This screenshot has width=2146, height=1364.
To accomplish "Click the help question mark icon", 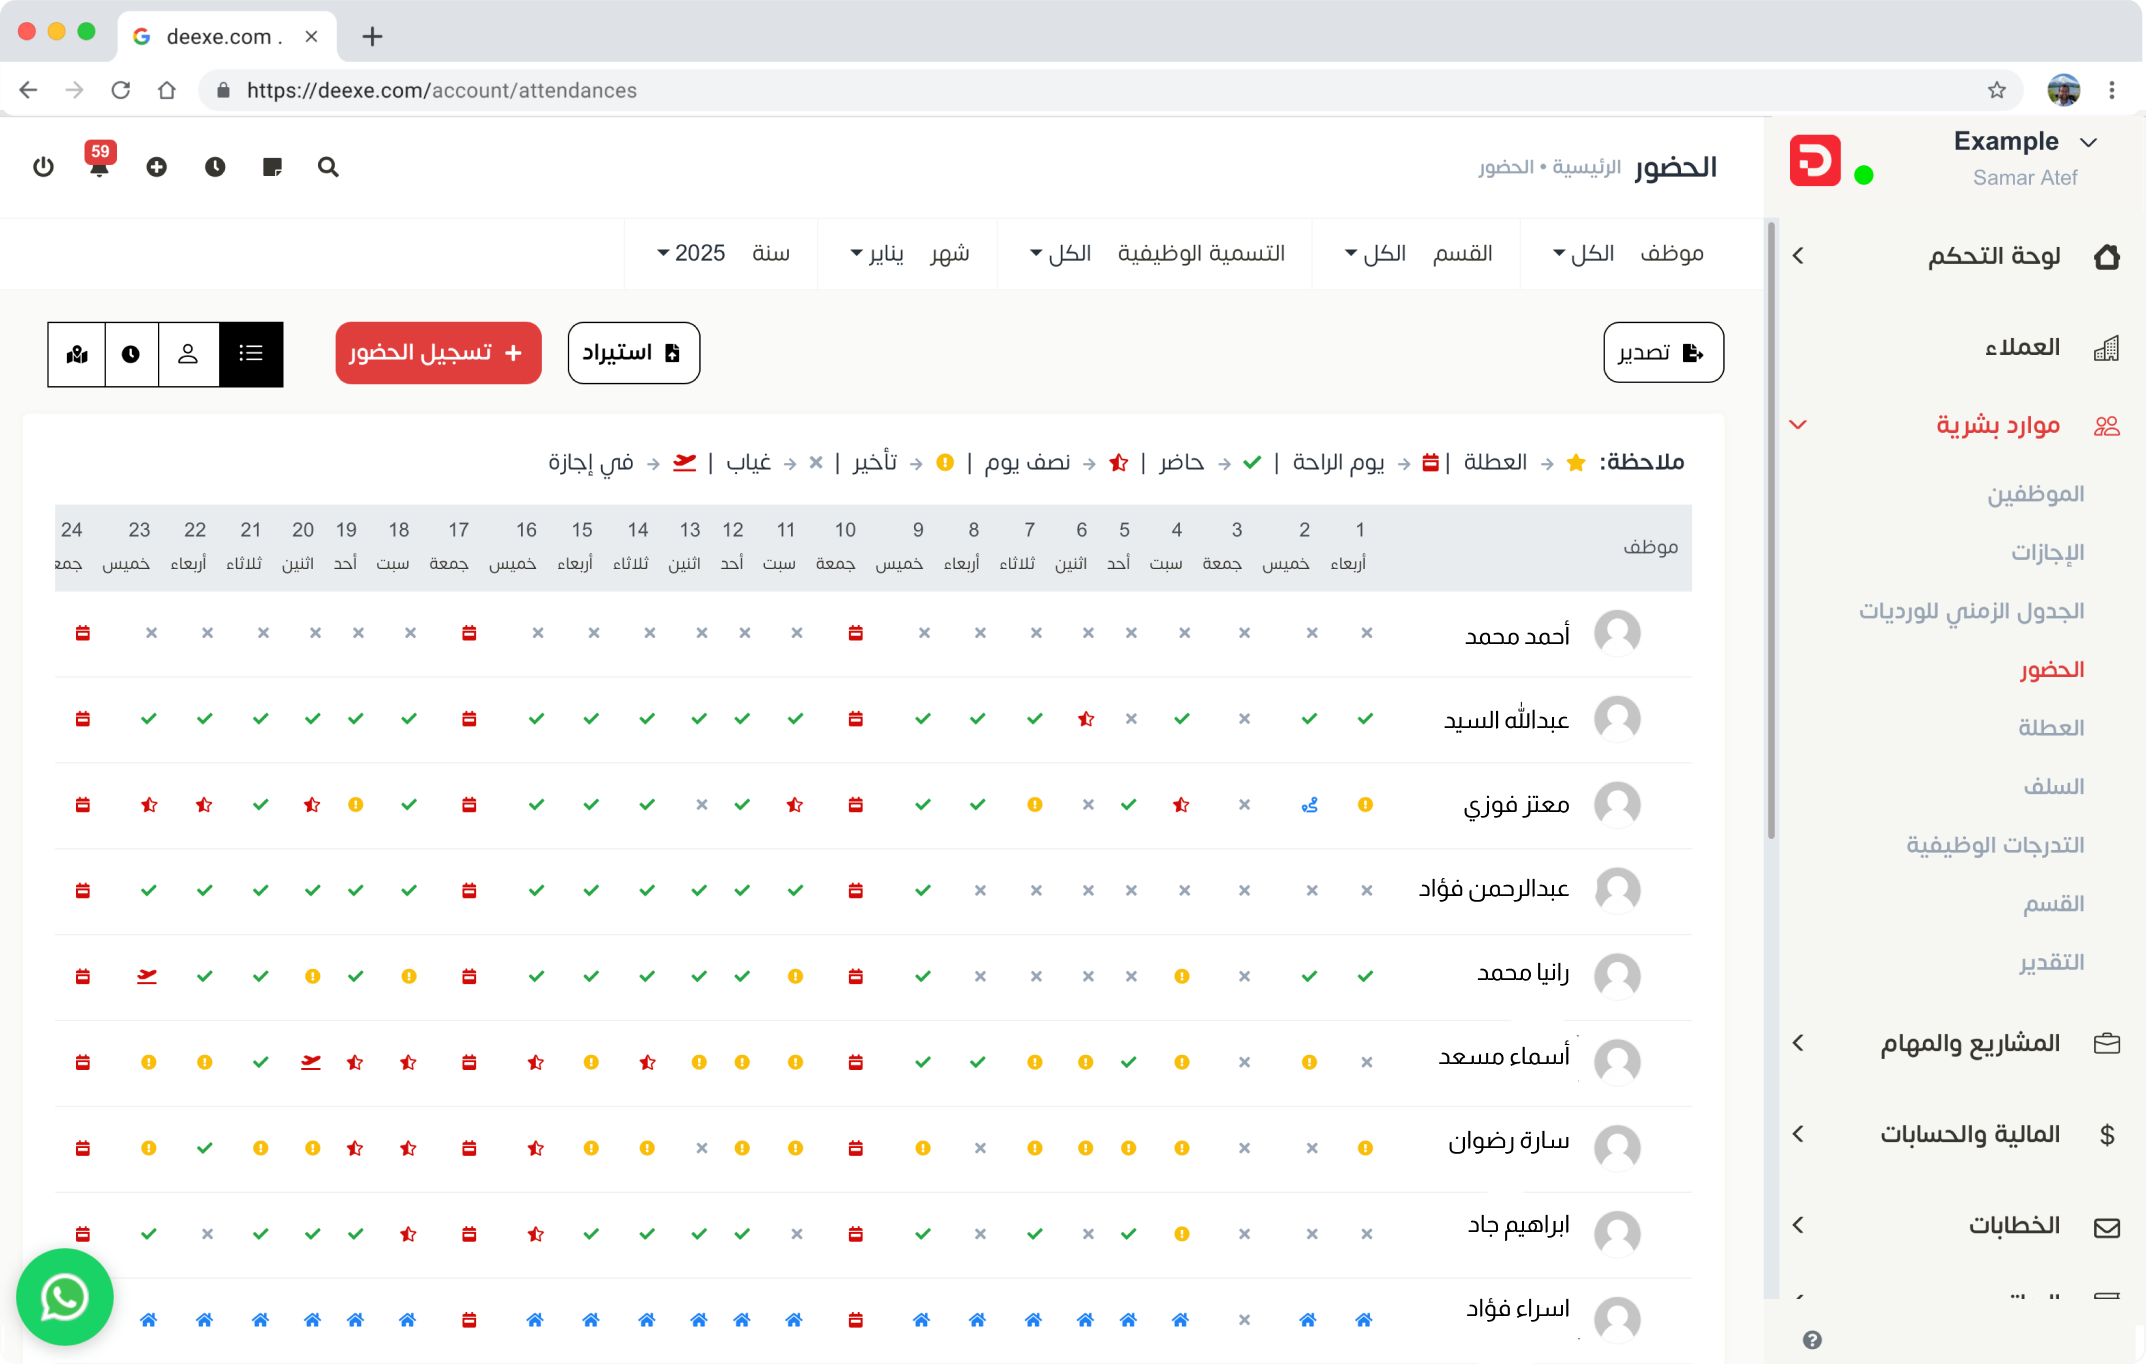I will 1812,1340.
